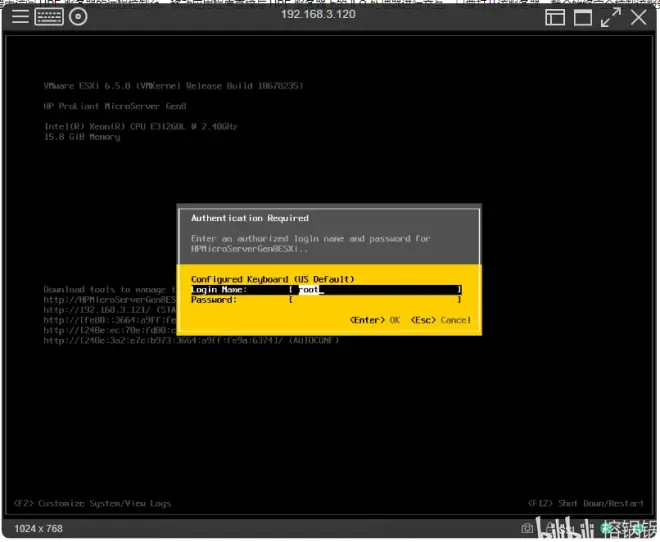Toggle full screen arrows icon
Image resolution: width=660 pixels, height=542 pixels.
(610, 18)
